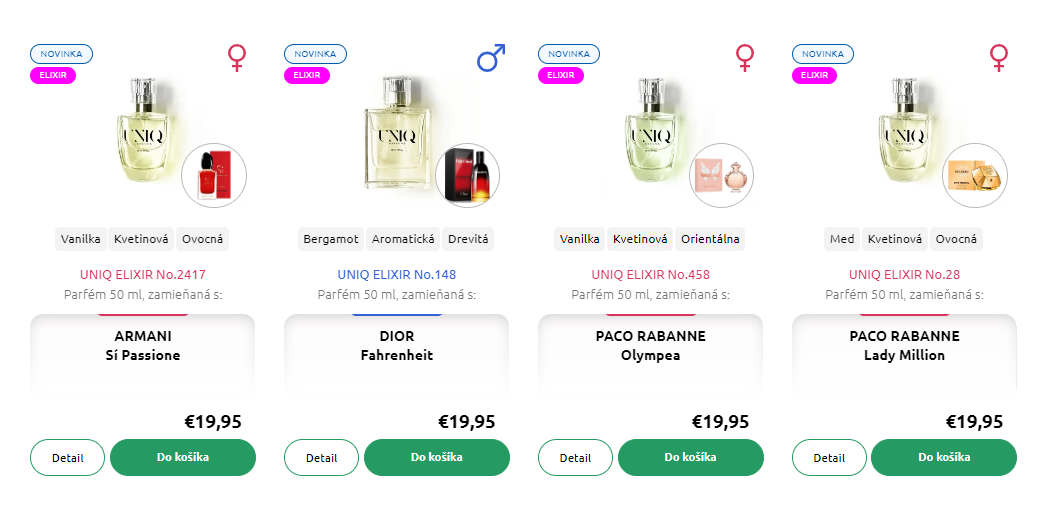Add the Dior Fahrenheit alternative to cart

point(437,458)
